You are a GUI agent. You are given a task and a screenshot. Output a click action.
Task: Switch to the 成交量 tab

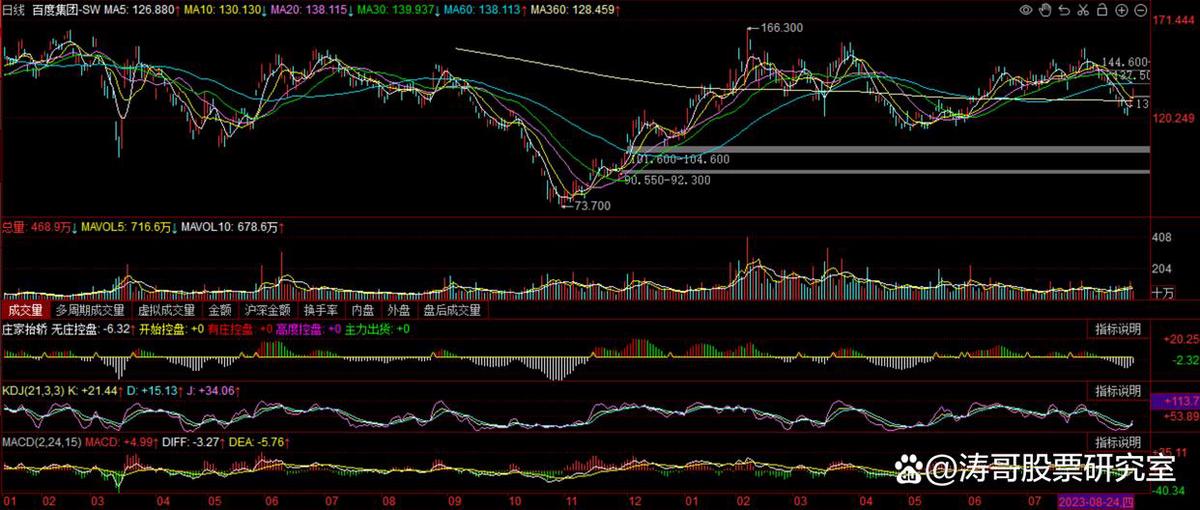click(24, 311)
